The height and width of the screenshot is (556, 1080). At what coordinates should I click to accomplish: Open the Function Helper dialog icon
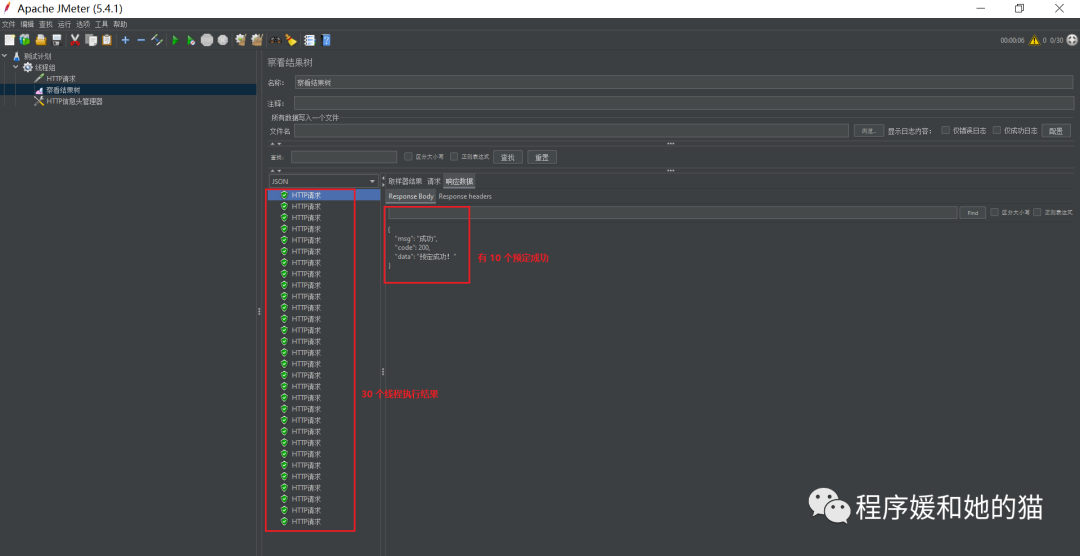309,40
